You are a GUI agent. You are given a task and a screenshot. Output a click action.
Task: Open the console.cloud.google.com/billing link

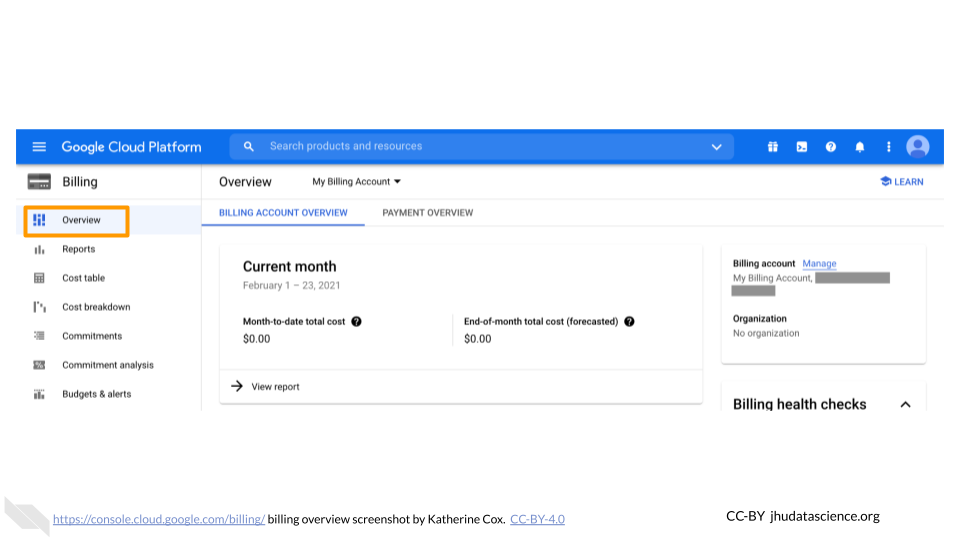159,519
